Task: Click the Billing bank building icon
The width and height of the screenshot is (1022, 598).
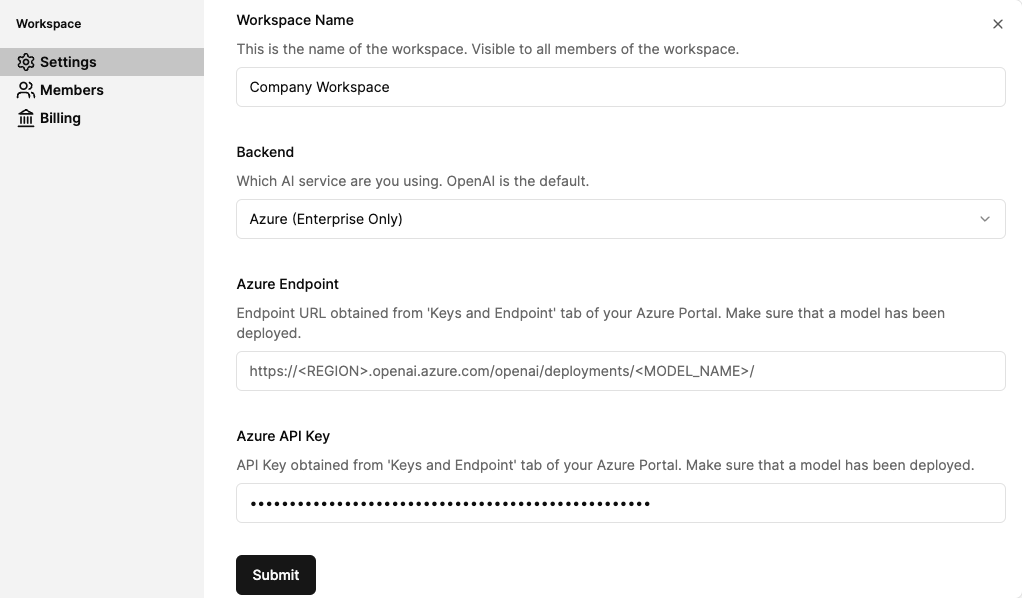Action: 25,118
